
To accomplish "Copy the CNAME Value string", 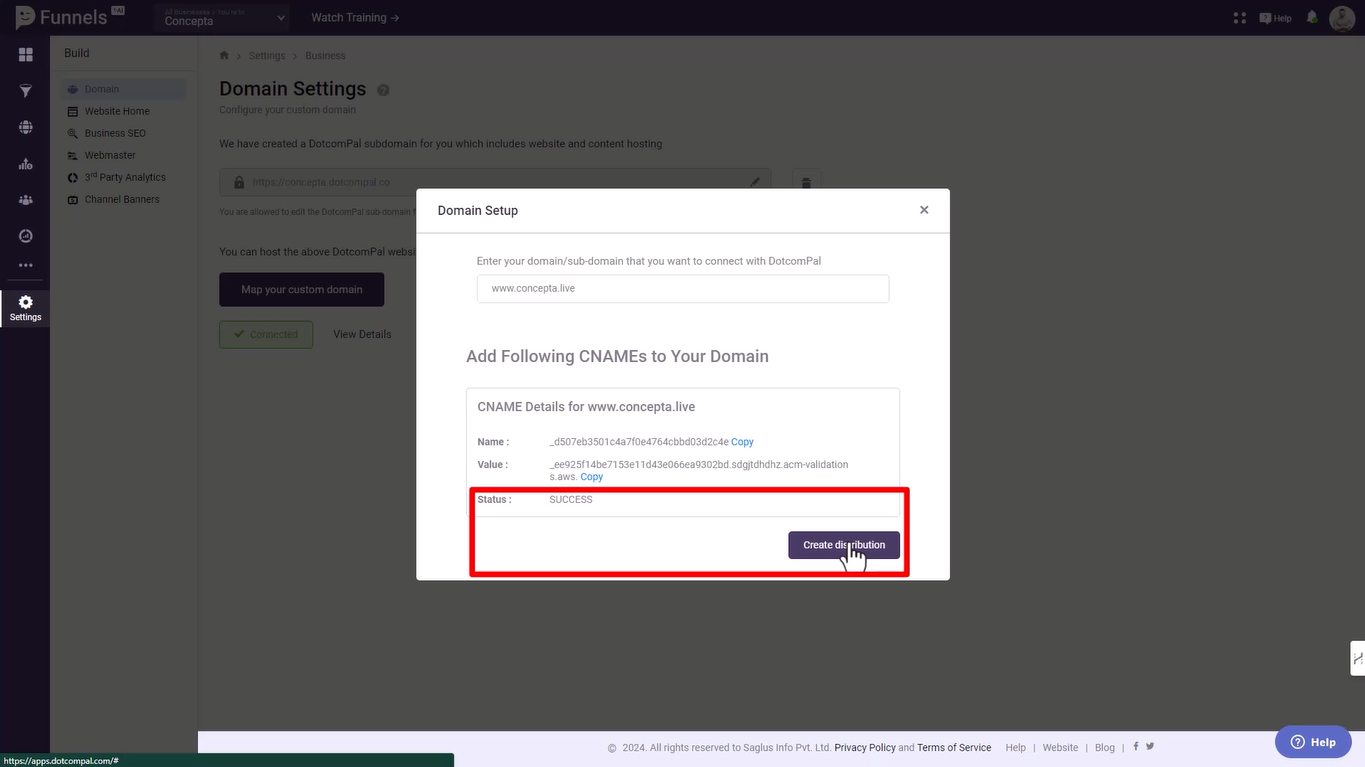I will [x=591, y=477].
